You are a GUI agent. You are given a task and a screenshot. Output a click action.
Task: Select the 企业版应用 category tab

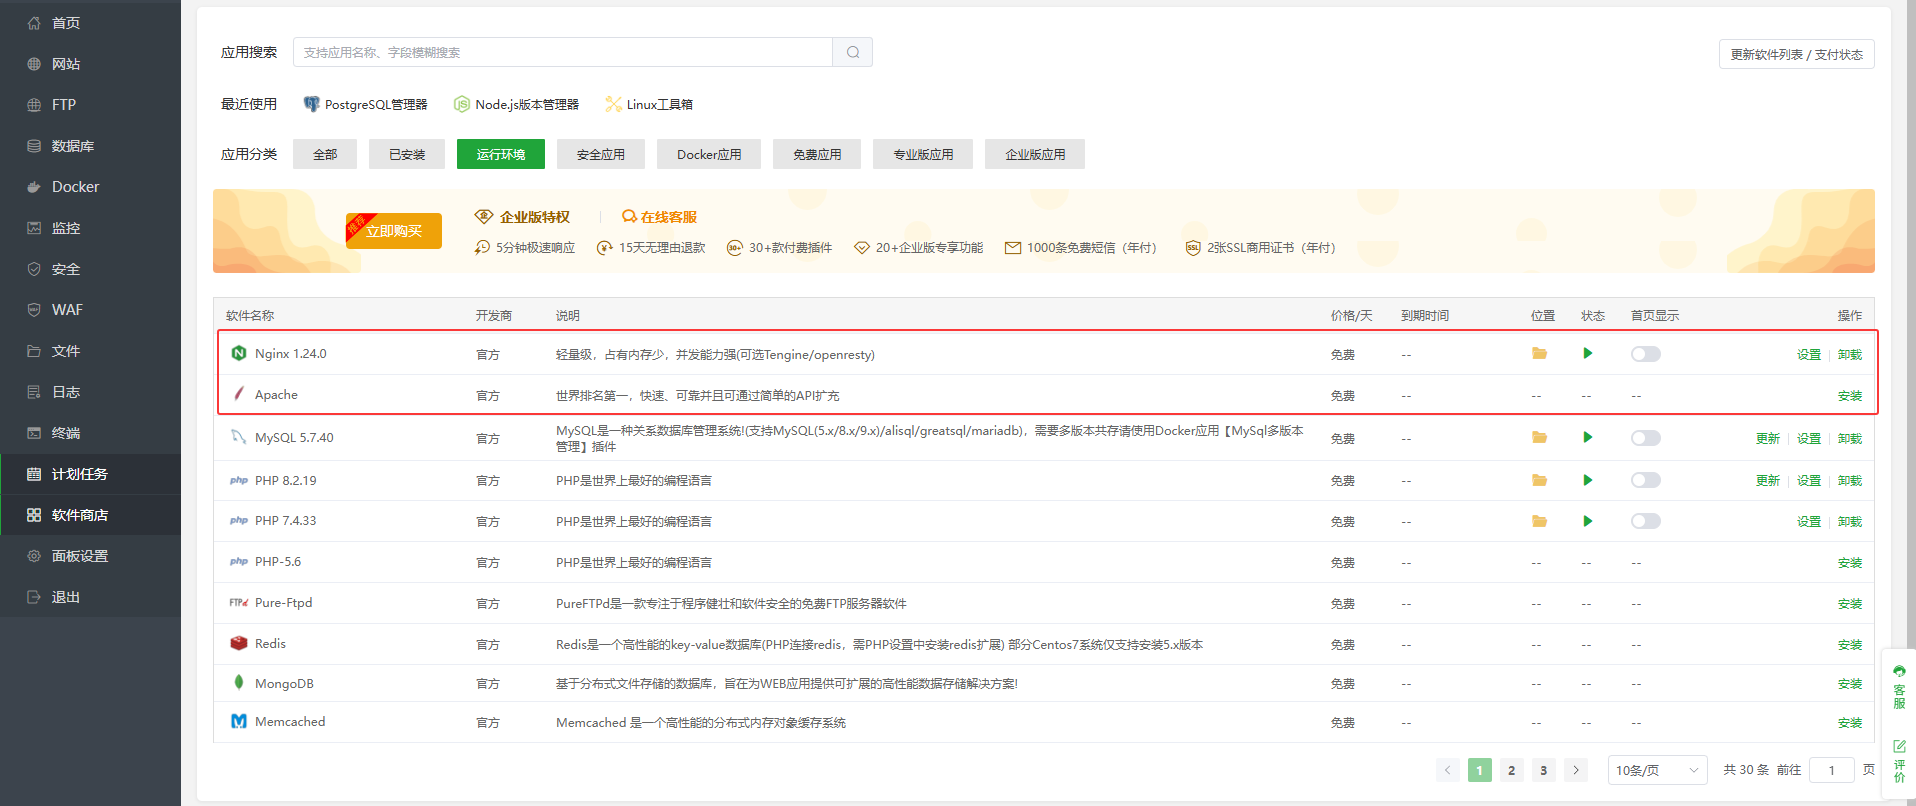pyautogui.click(x=1035, y=154)
